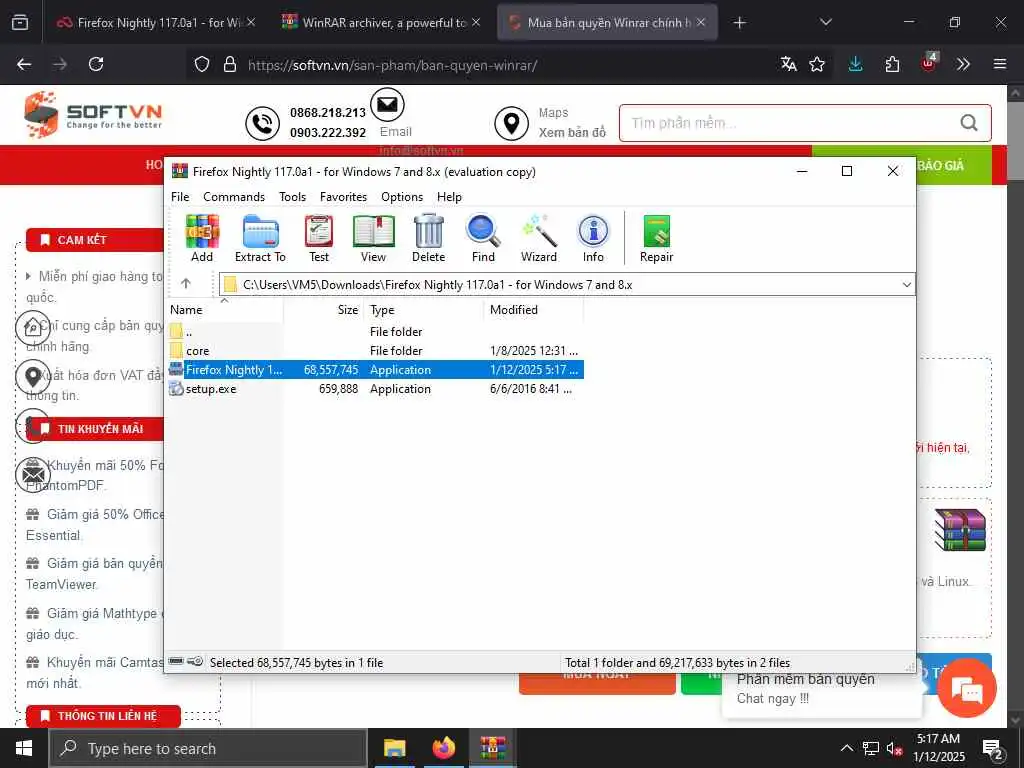The height and width of the screenshot is (768, 1024).
Task: Open the Tools menu
Action: [x=293, y=197]
